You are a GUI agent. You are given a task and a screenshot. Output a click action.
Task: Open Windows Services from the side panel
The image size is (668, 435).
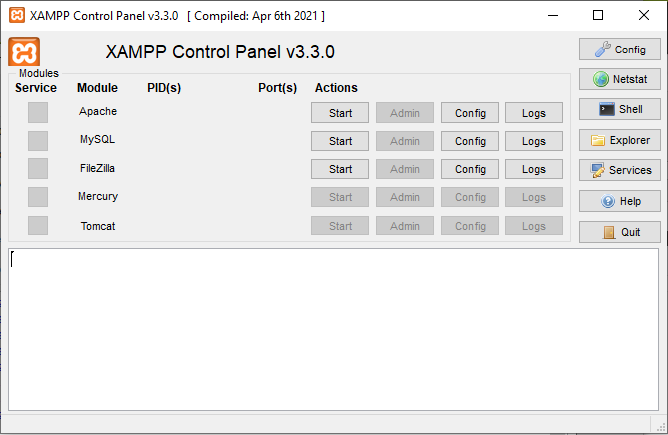coord(619,170)
